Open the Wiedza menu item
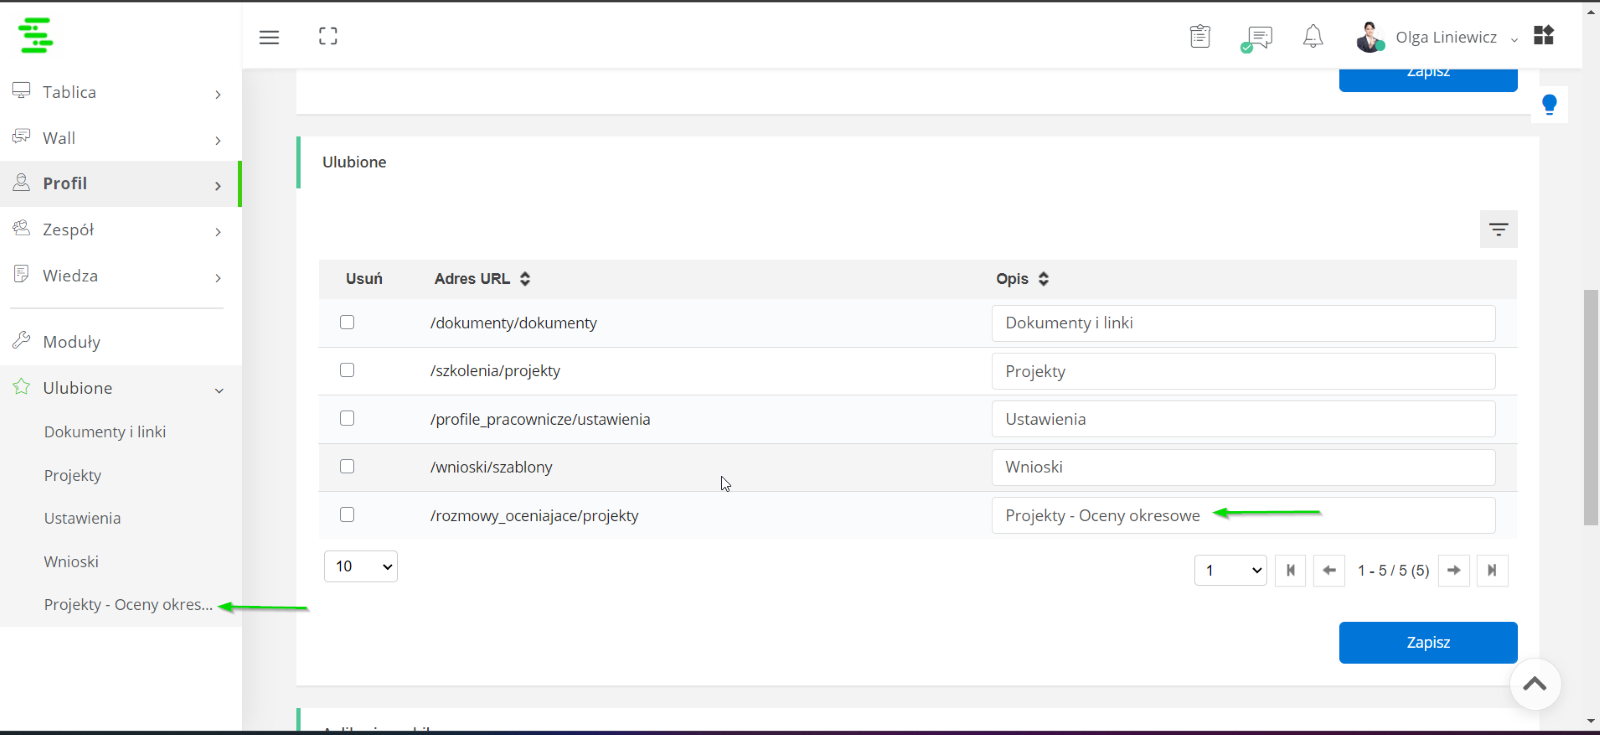Viewport: 1600px width, 735px height. point(120,276)
